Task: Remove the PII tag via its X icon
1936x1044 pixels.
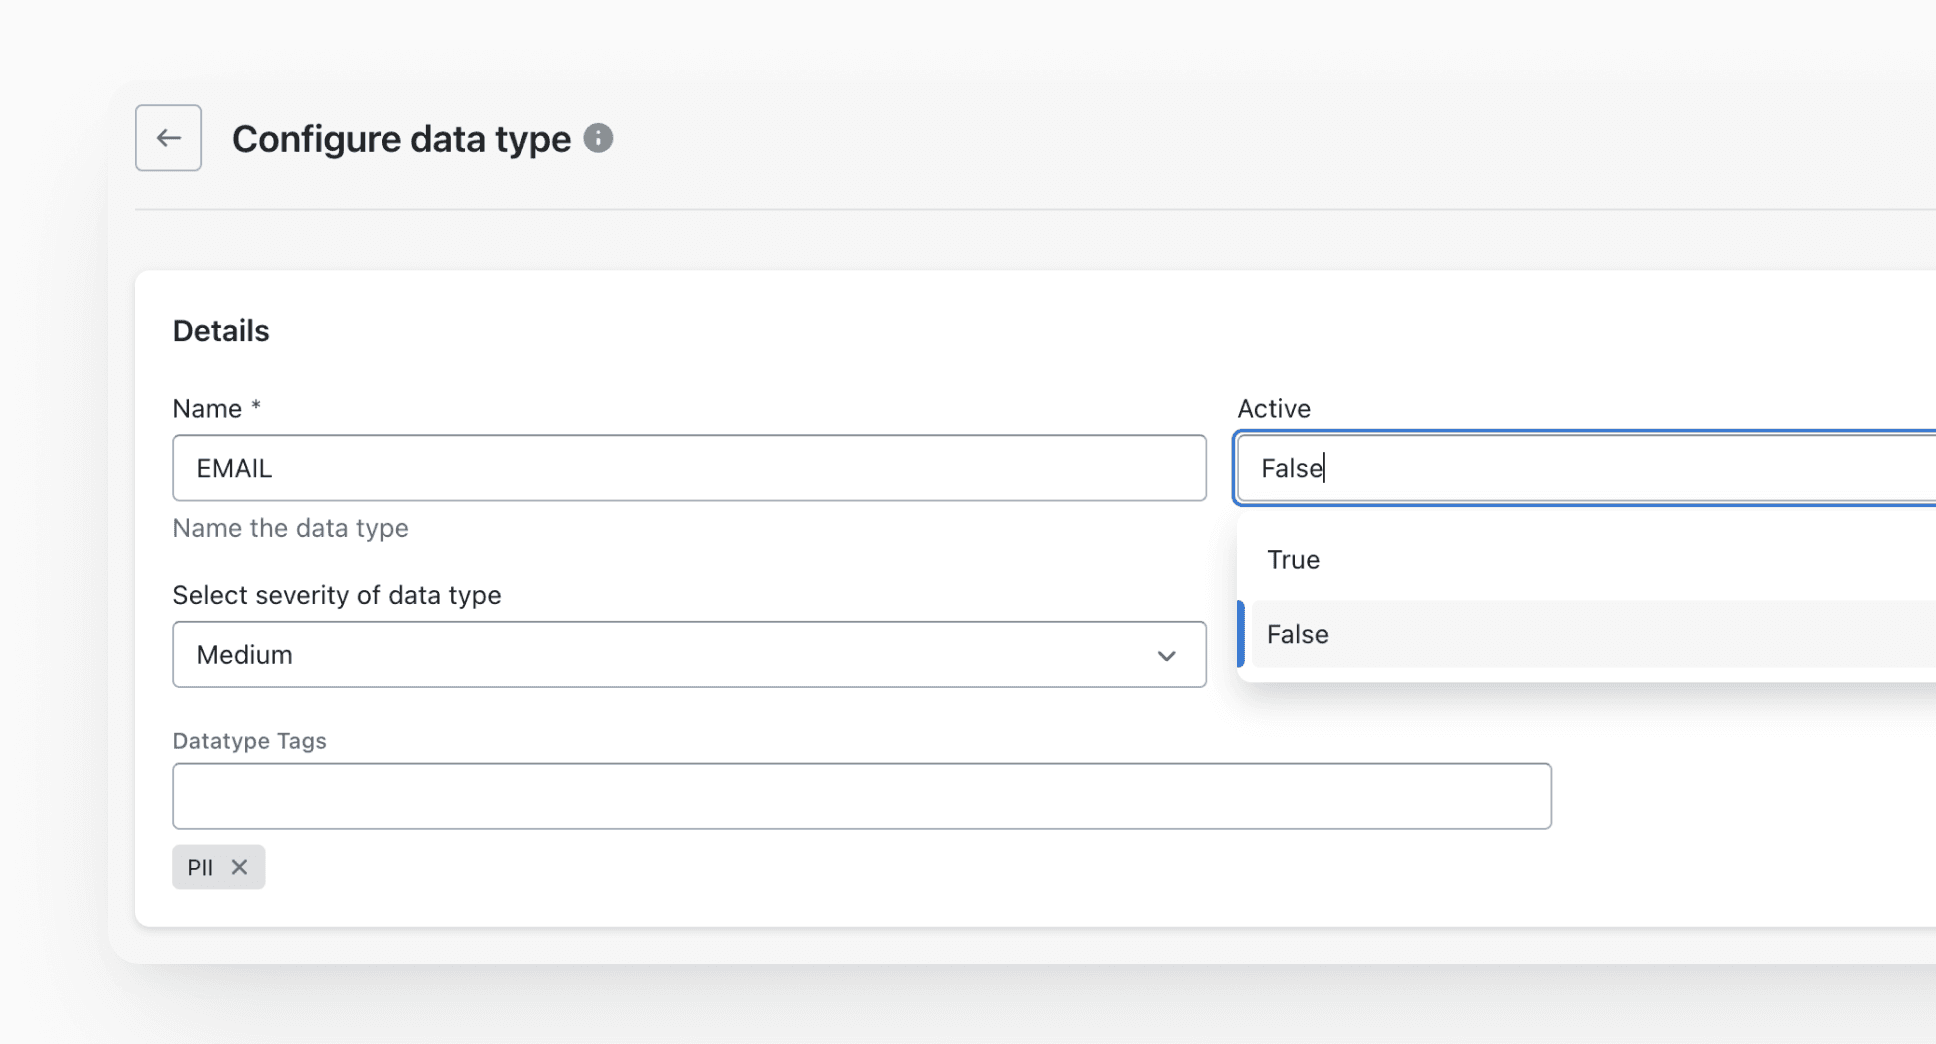Action: [x=240, y=867]
